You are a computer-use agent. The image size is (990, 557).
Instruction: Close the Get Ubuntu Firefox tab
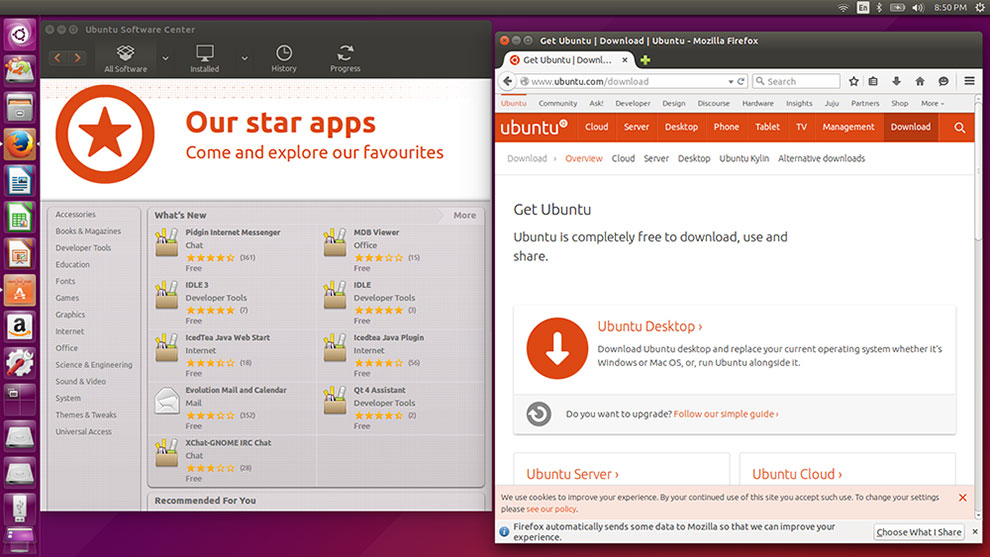click(x=624, y=60)
